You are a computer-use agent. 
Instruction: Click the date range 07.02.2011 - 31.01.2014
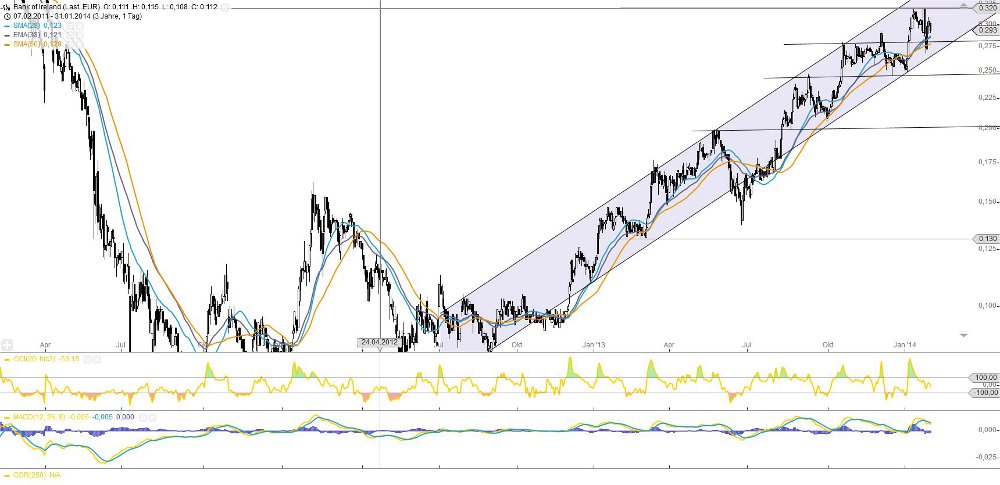point(52,16)
